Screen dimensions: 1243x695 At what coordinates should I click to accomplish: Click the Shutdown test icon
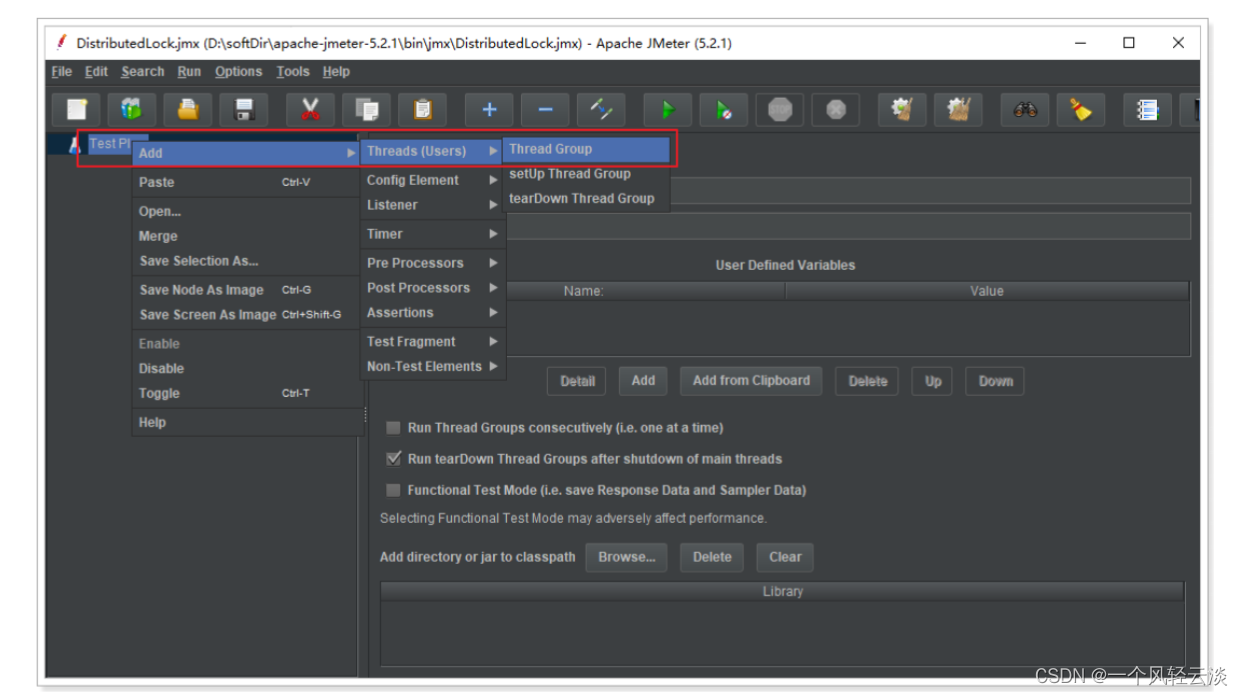(x=836, y=109)
